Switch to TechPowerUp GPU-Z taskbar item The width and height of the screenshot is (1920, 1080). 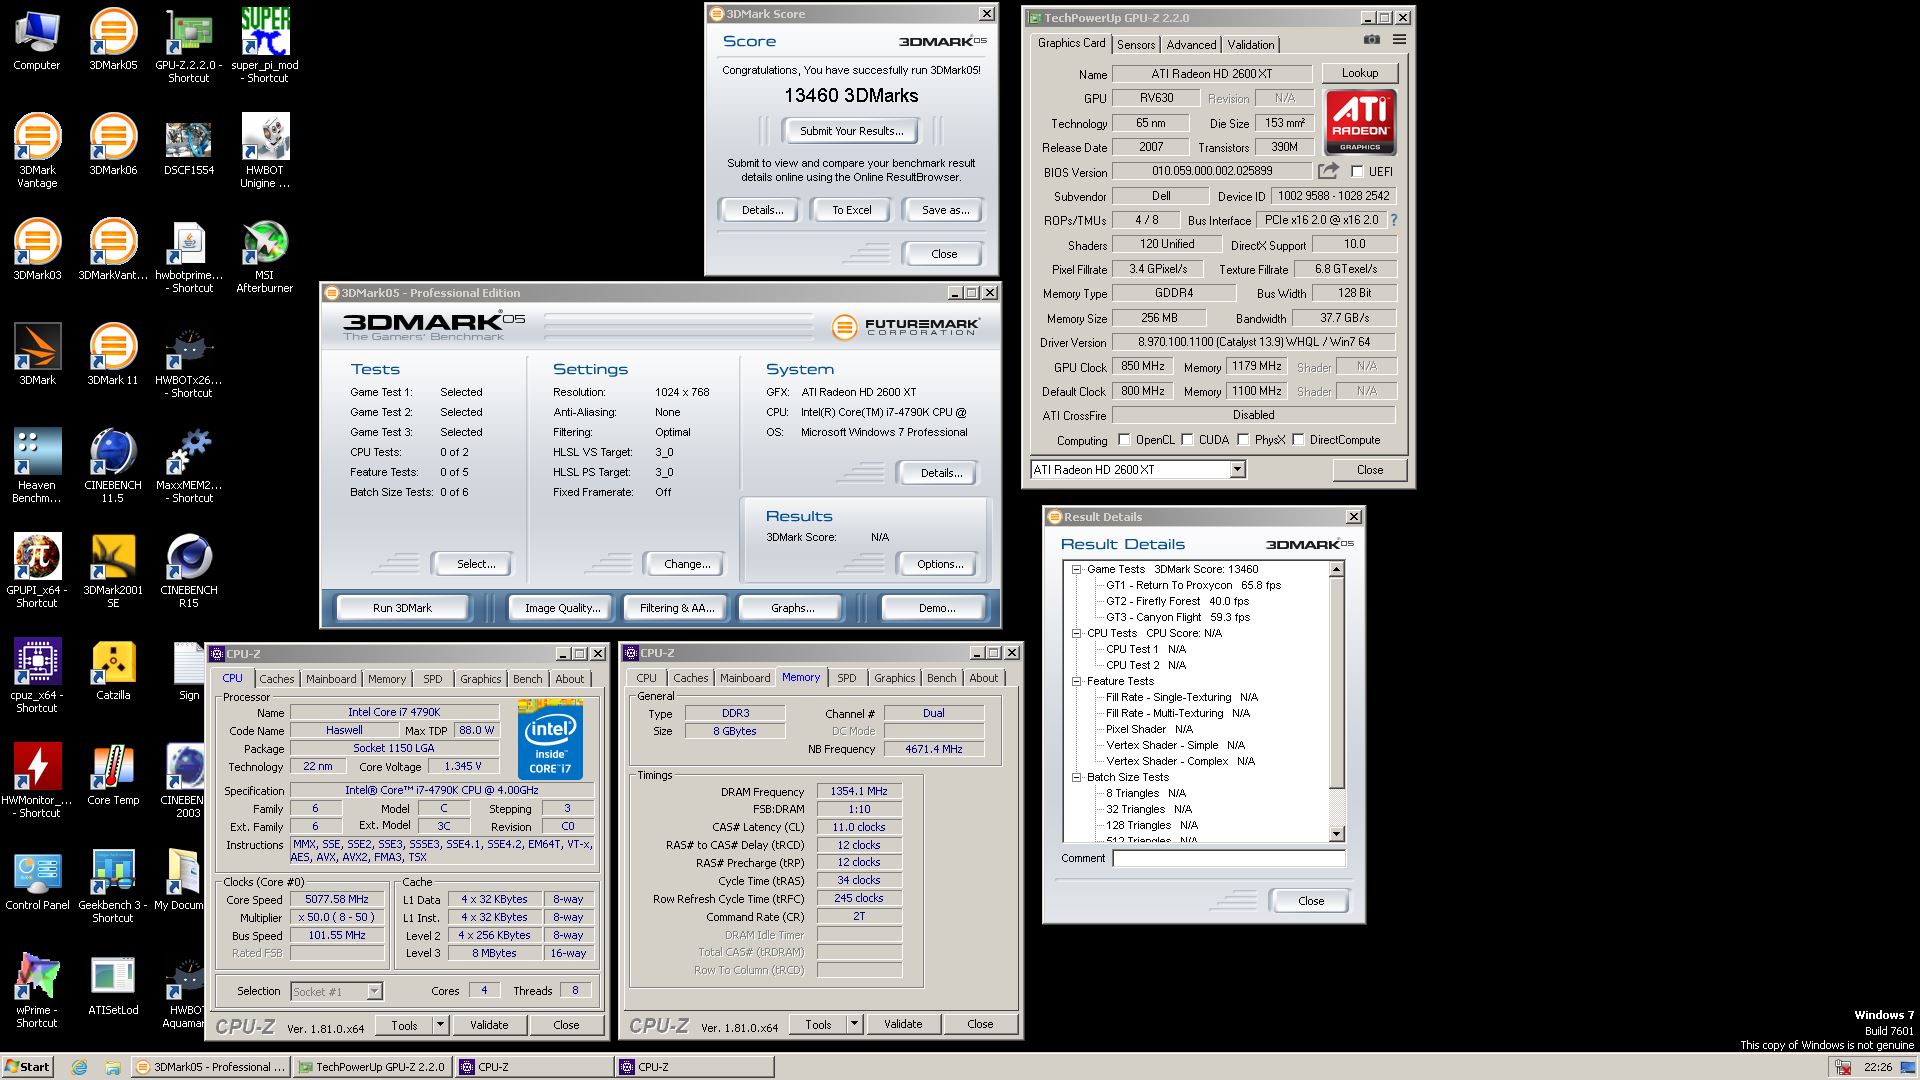click(372, 1067)
